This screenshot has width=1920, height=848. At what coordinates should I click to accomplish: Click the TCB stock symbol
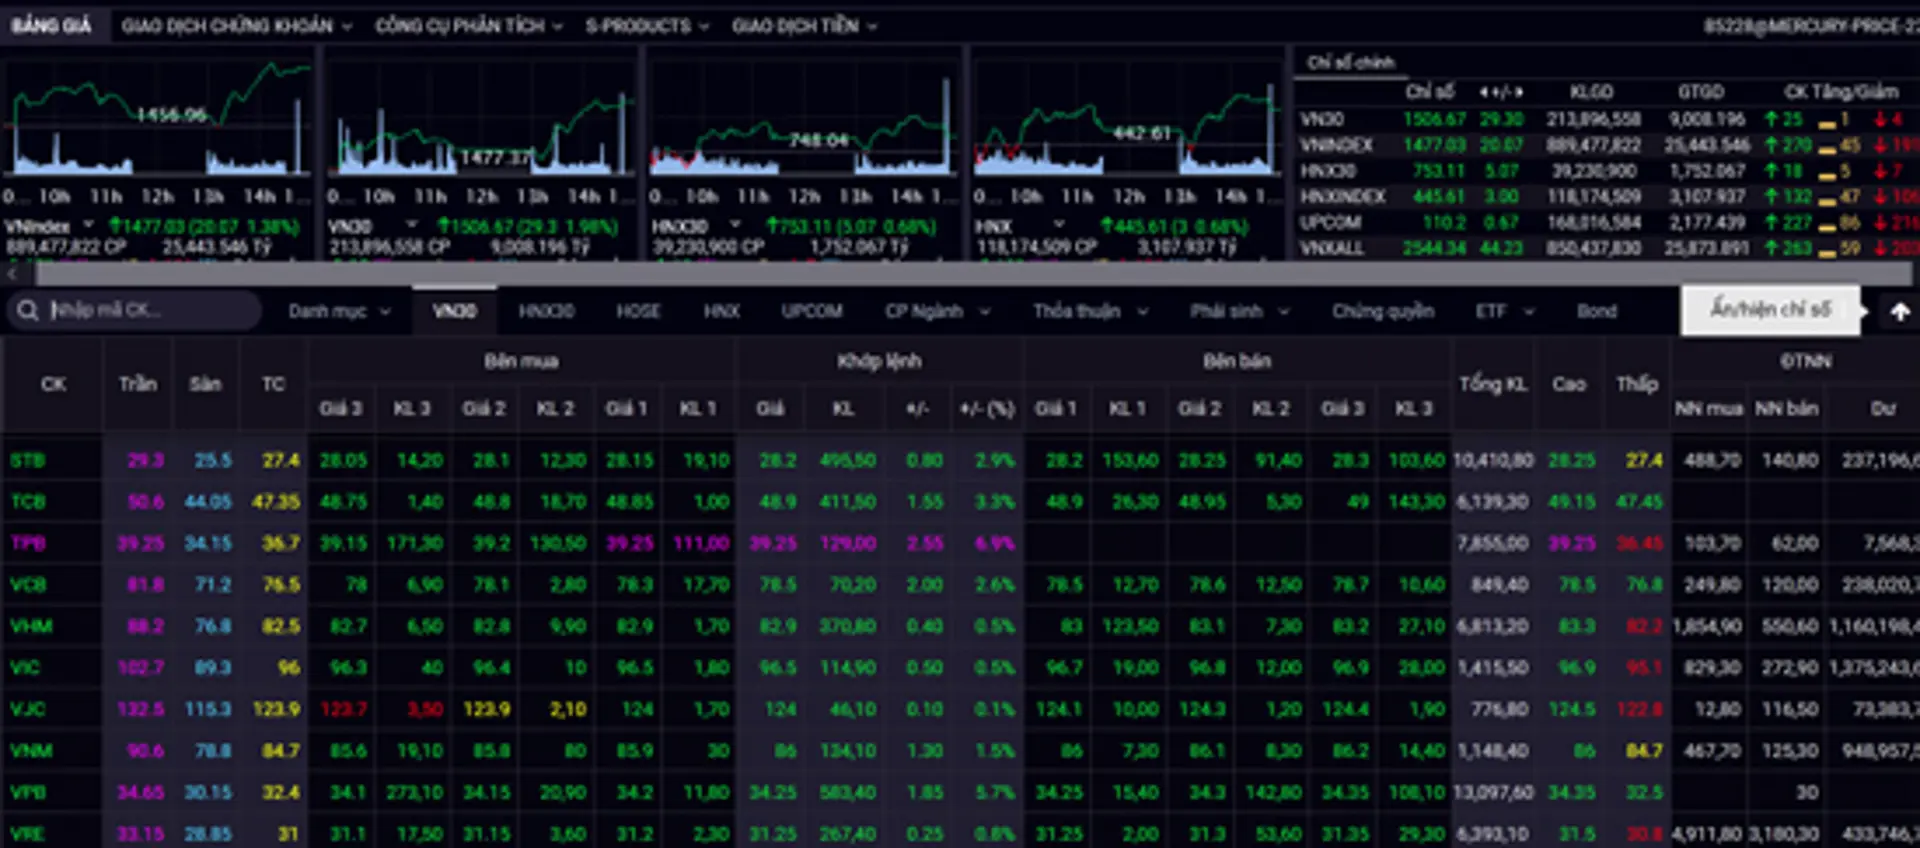pyautogui.click(x=28, y=502)
